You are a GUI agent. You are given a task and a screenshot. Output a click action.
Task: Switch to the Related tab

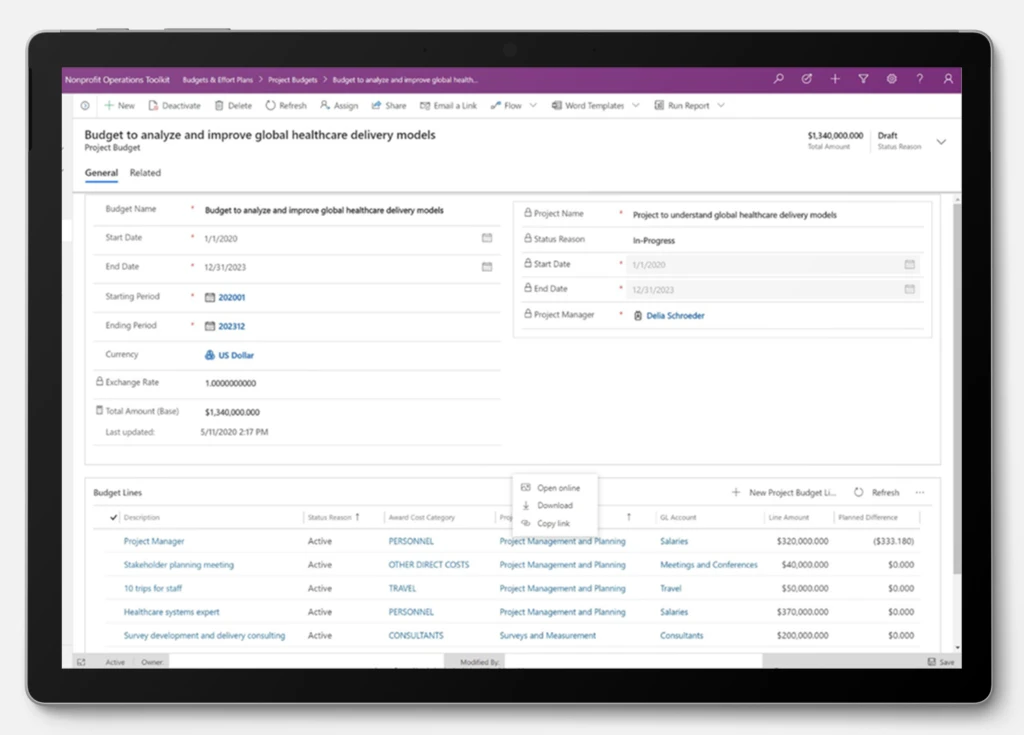[145, 173]
